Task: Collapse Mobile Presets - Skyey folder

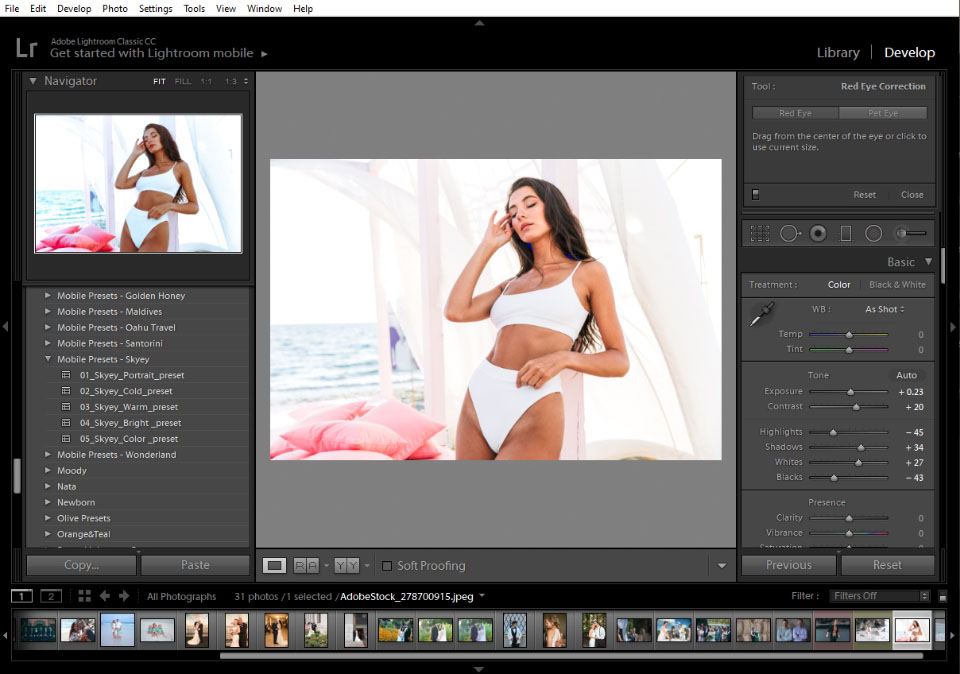Action: (48, 359)
